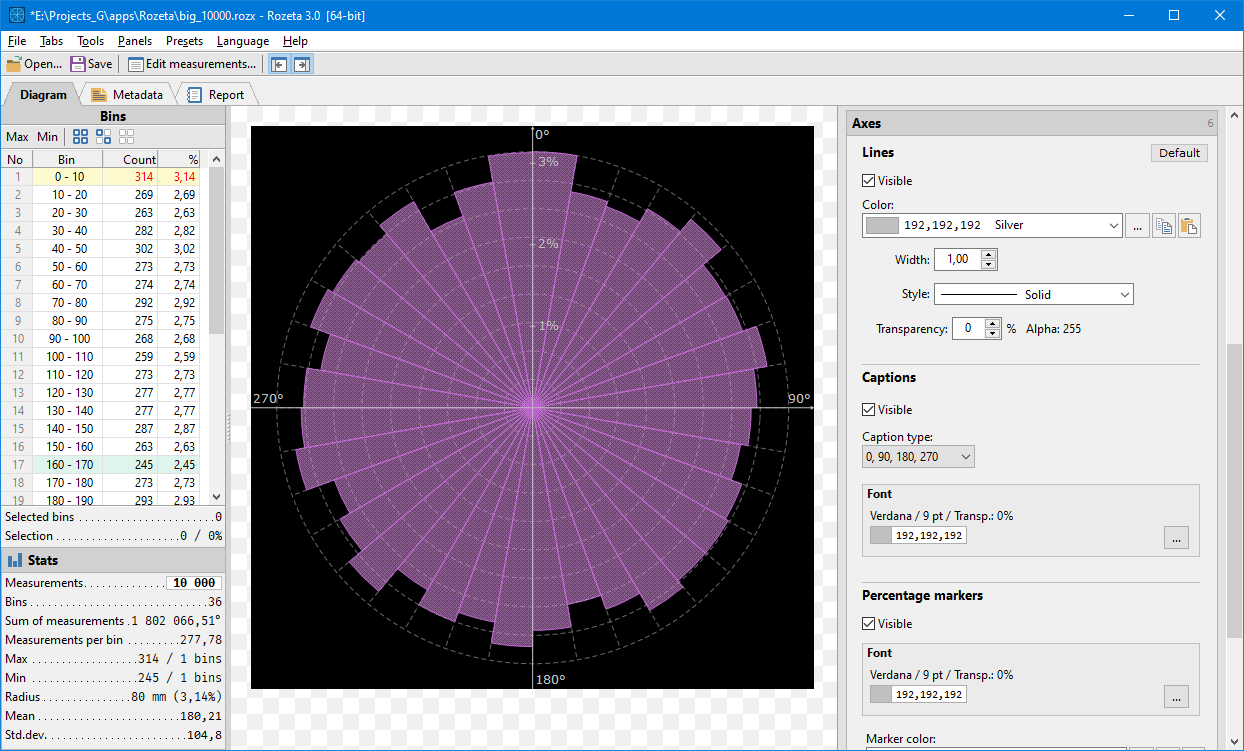Viewport: 1244px width, 751px height.
Task: Switch to the Metadata tab
Action: pos(127,95)
